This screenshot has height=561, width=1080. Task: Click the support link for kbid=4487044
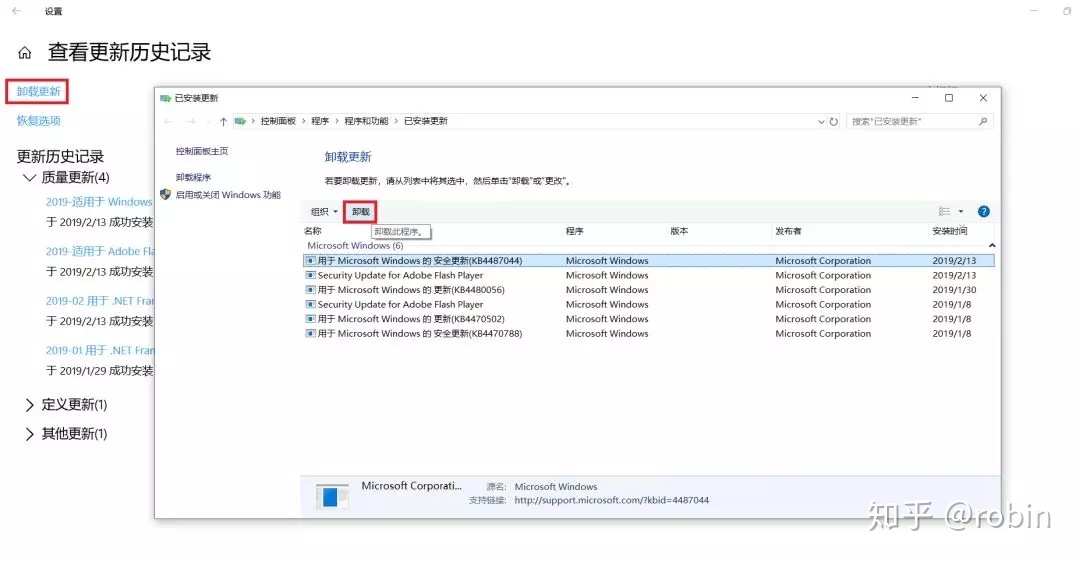(x=612, y=500)
